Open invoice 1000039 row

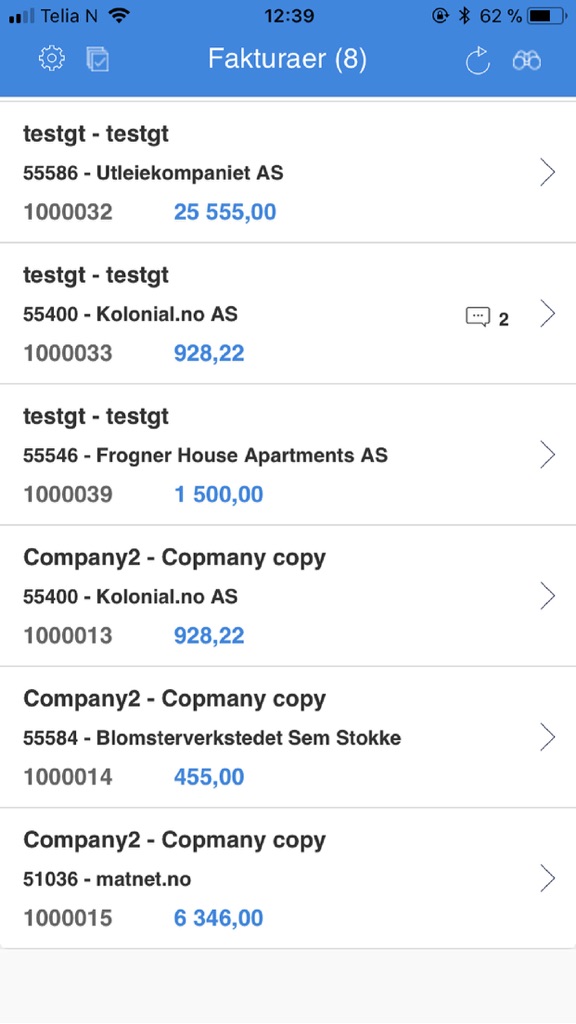(288, 455)
